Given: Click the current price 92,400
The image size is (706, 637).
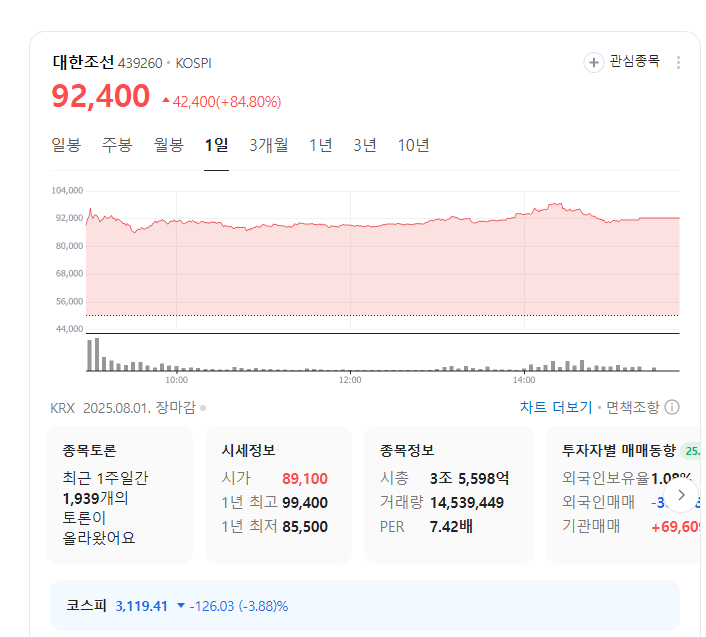Looking at the screenshot, I should 100,96.
